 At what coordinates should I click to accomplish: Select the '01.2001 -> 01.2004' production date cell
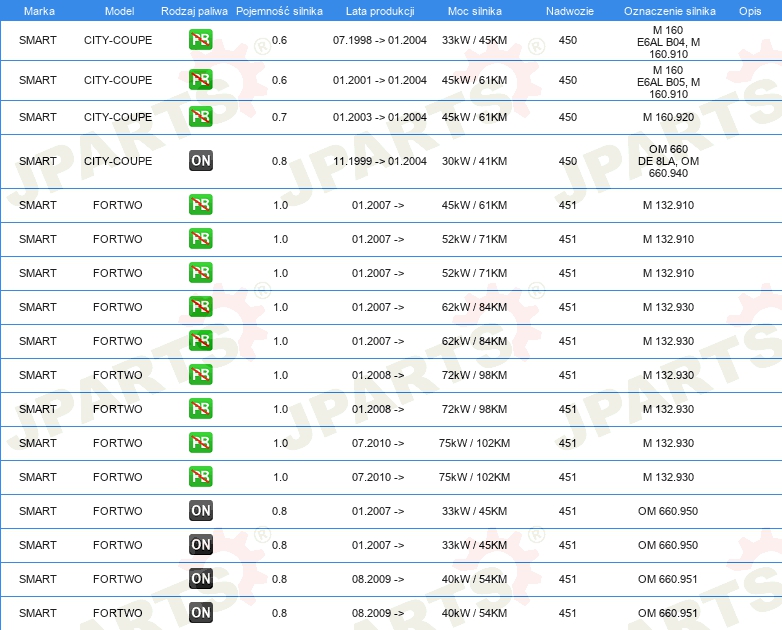[x=380, y=80]
